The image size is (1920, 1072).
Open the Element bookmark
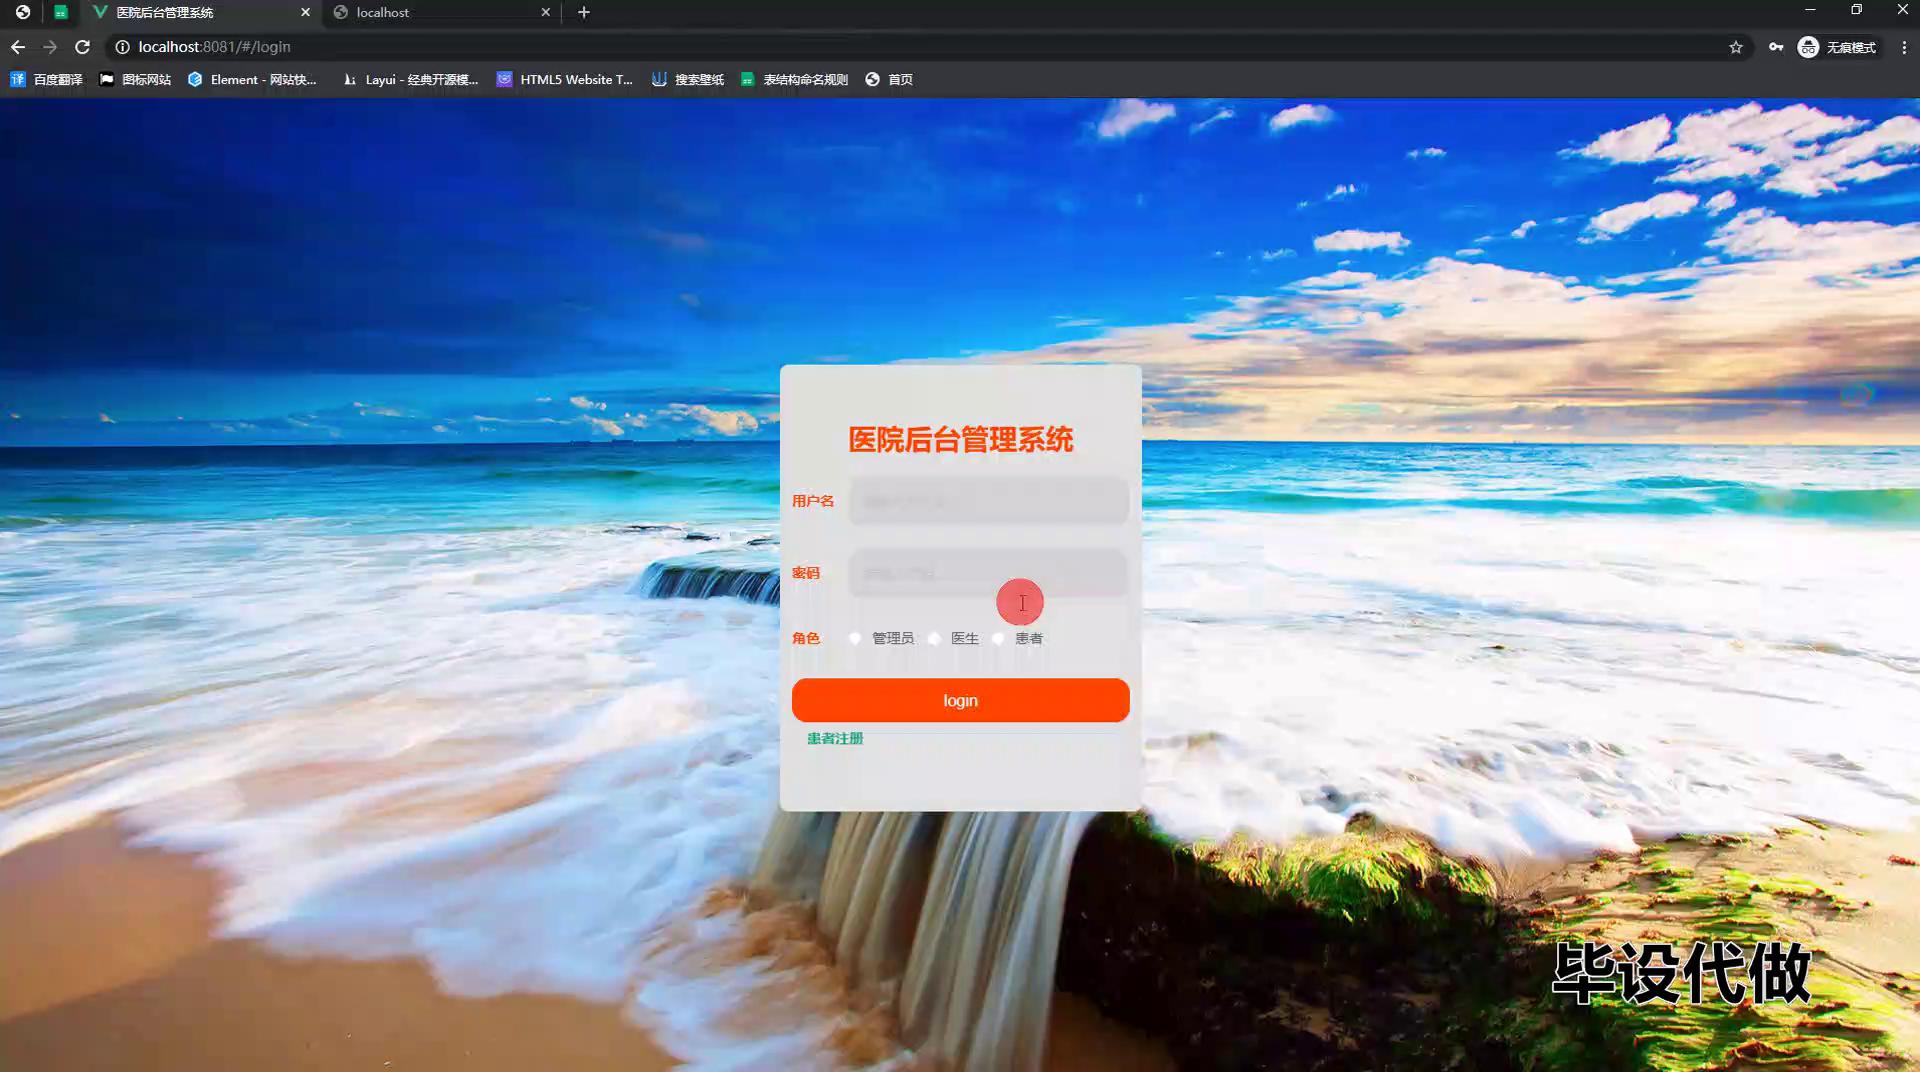click(x=252, y=79)
